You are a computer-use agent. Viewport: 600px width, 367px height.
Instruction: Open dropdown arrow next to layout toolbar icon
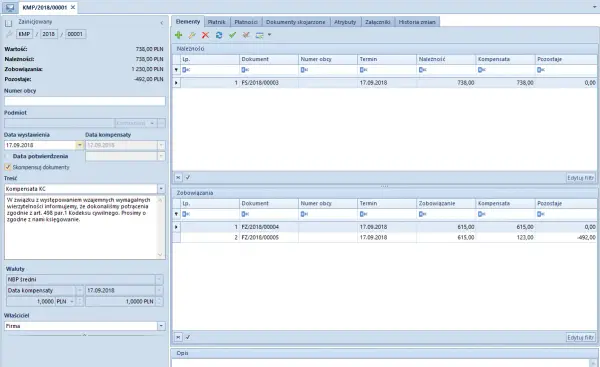(x=269, y=35)
